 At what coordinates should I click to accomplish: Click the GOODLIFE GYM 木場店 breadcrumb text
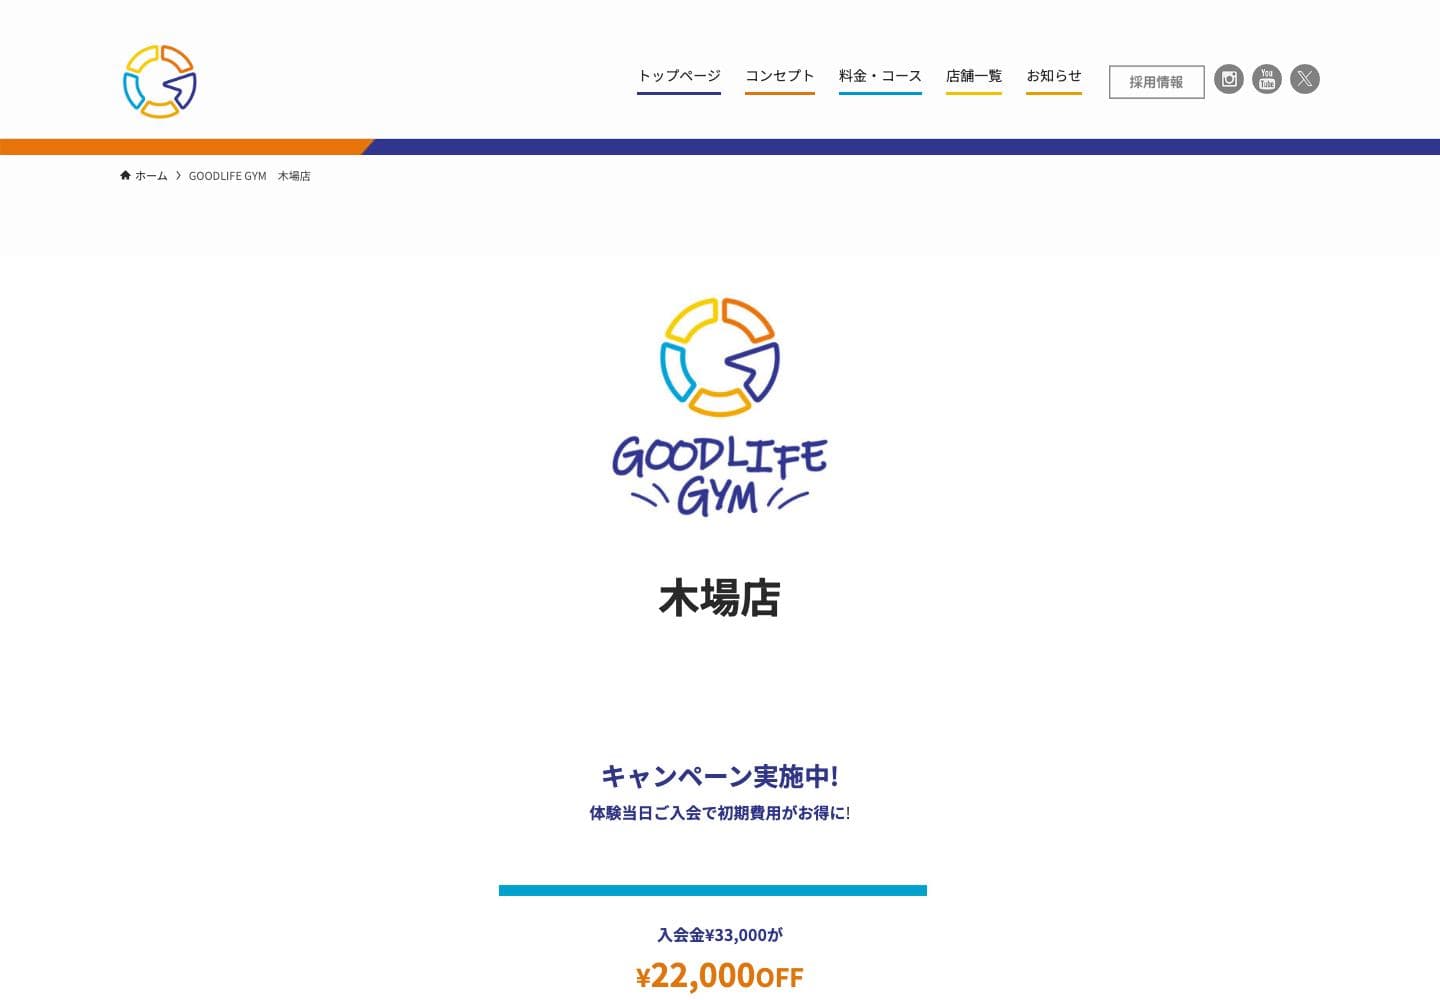[x=250, y=176]
